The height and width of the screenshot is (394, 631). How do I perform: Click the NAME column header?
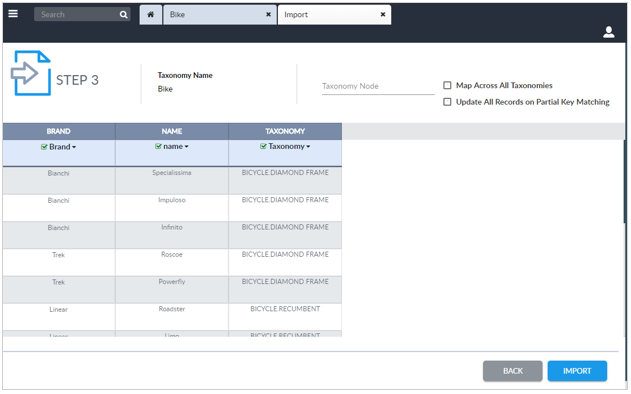pyautogui.click(x=172, y=131)
